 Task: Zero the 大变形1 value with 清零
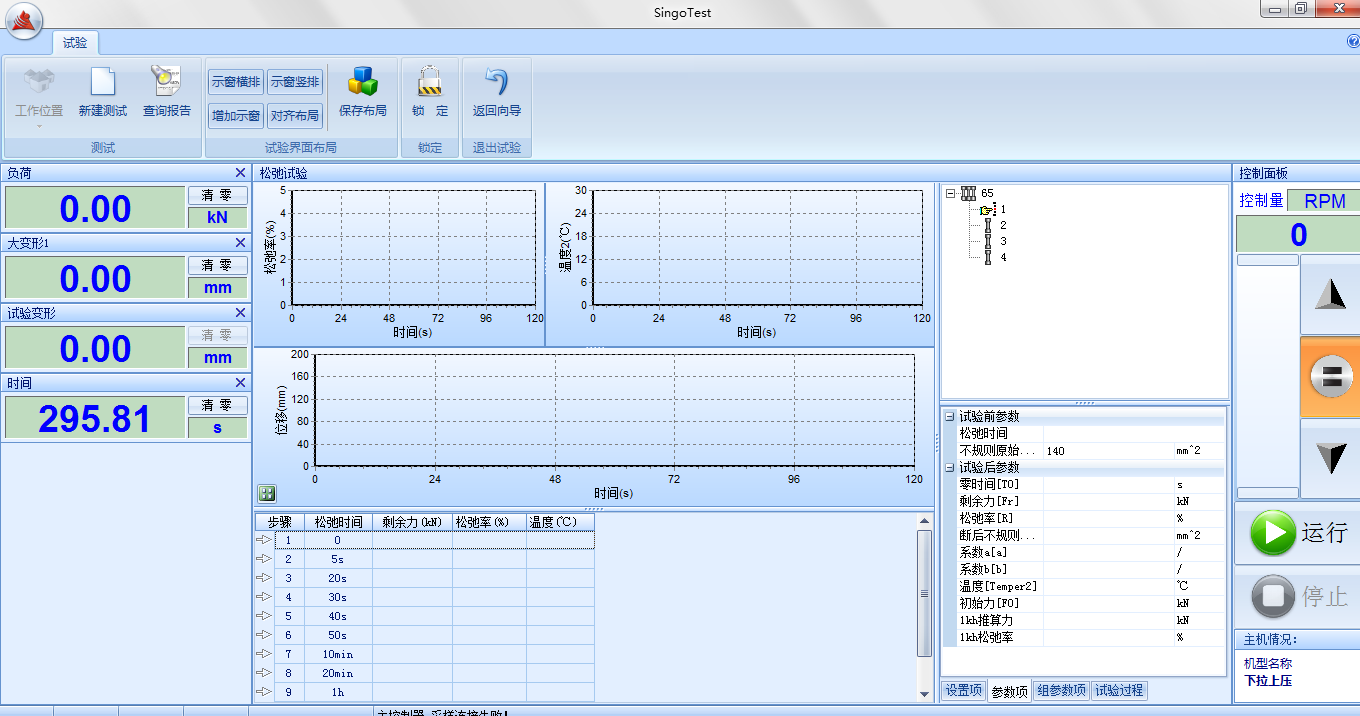pyautogui.click(x=218, y=265)
